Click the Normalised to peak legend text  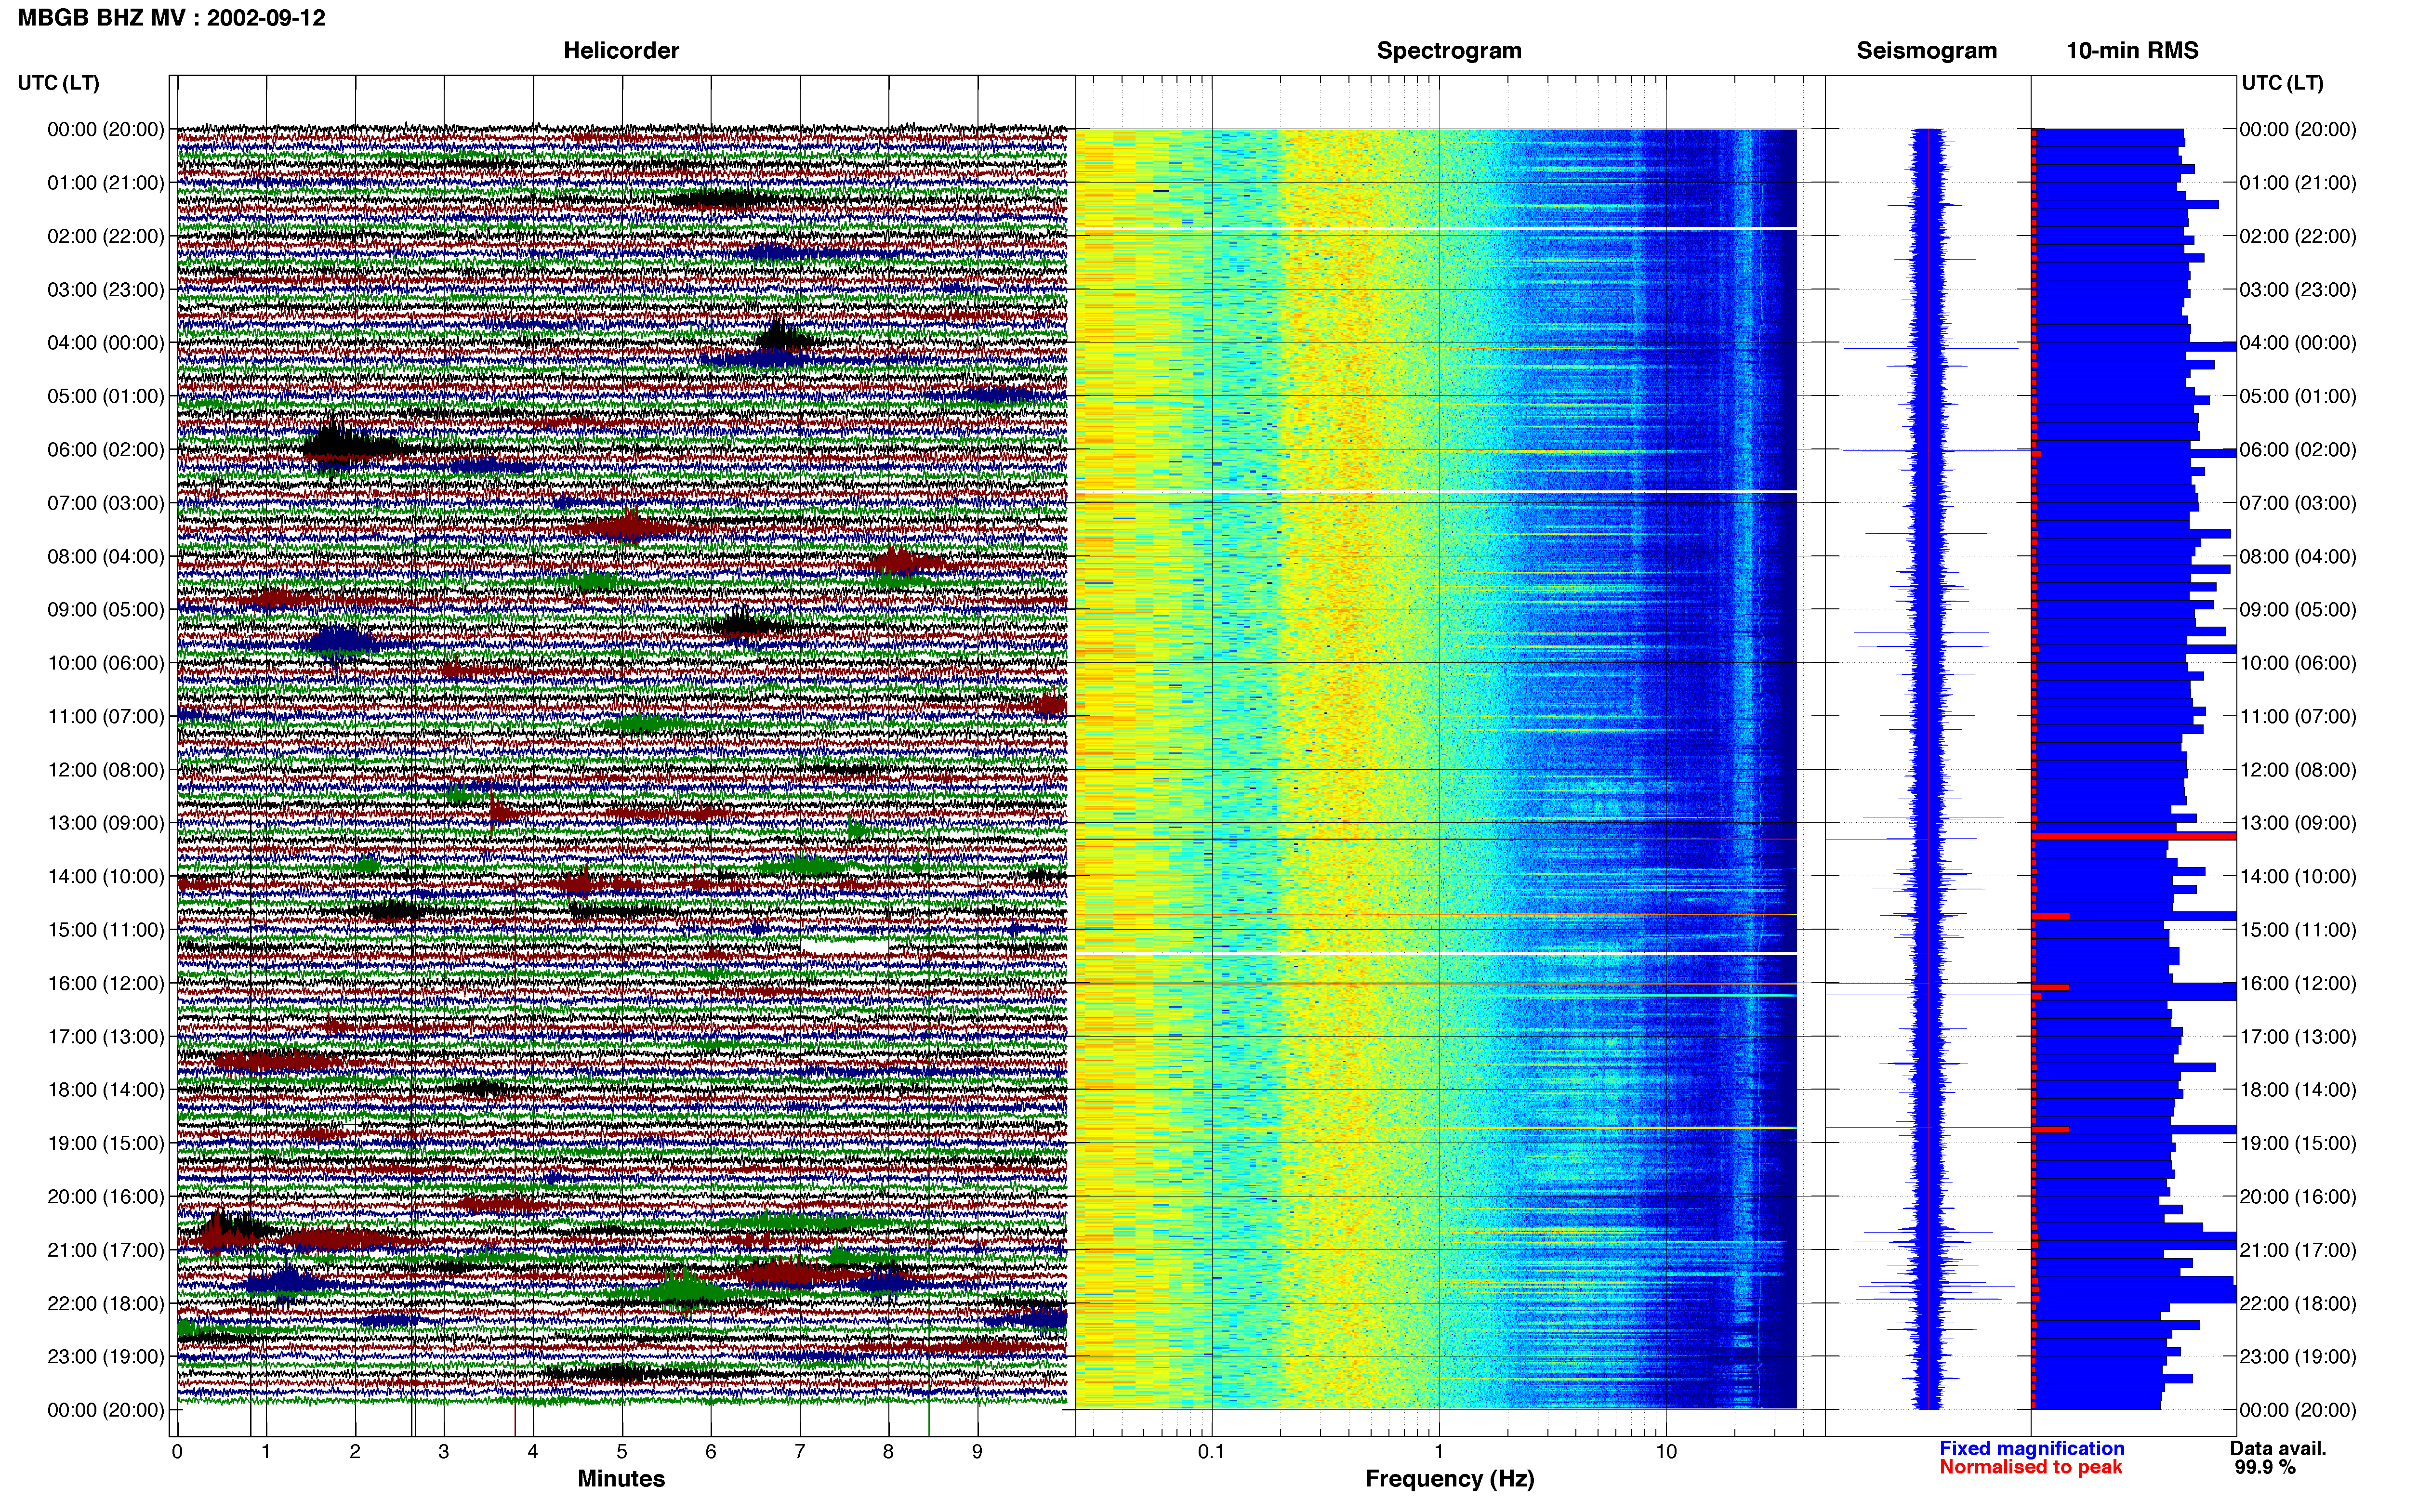[2031, 1467]
